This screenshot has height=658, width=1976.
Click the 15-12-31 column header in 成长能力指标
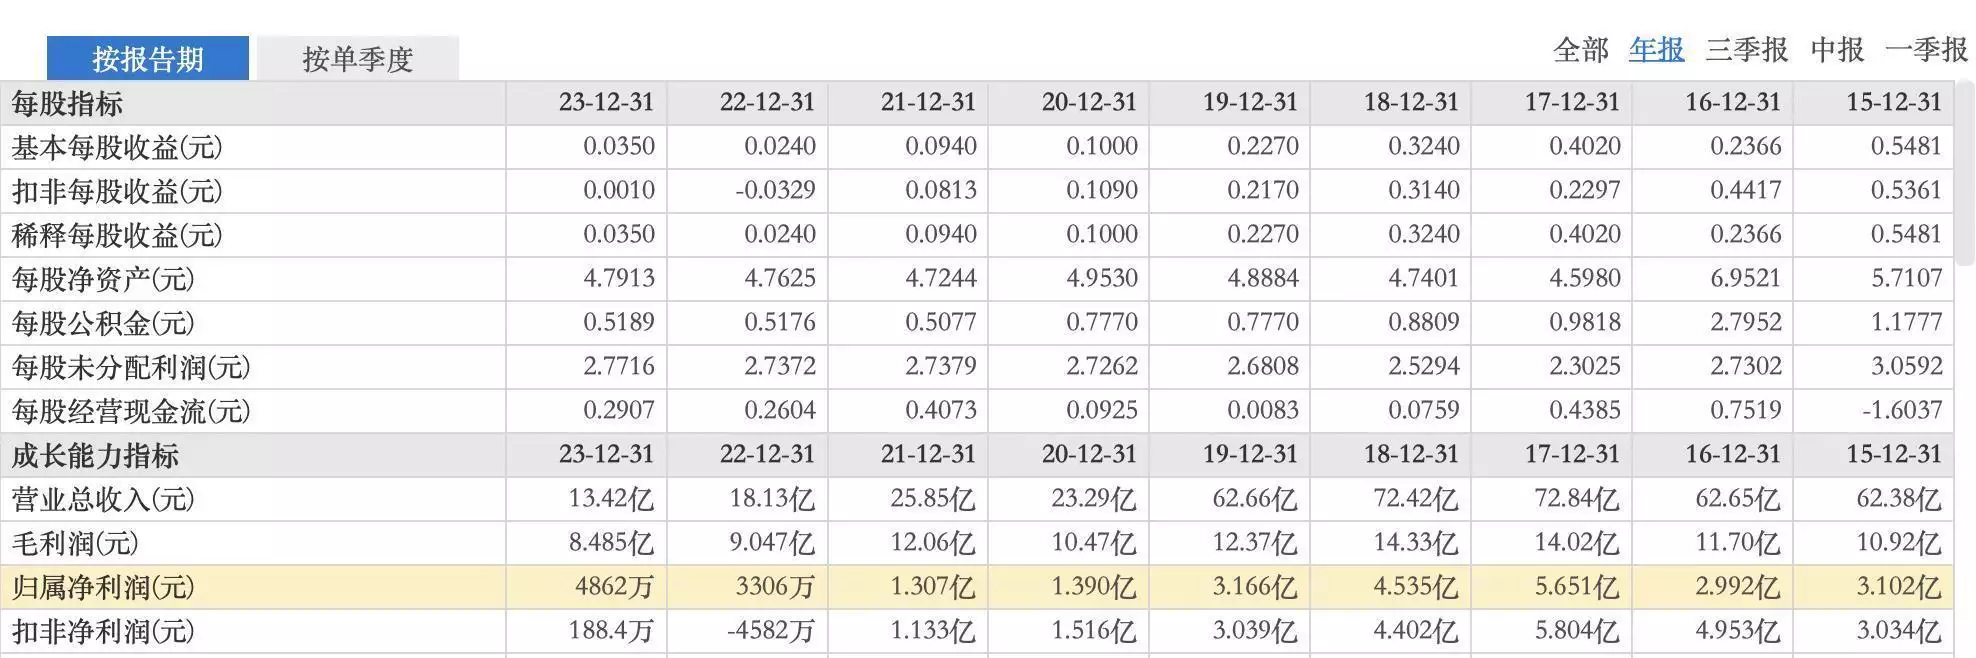[x=1894, y=454]
